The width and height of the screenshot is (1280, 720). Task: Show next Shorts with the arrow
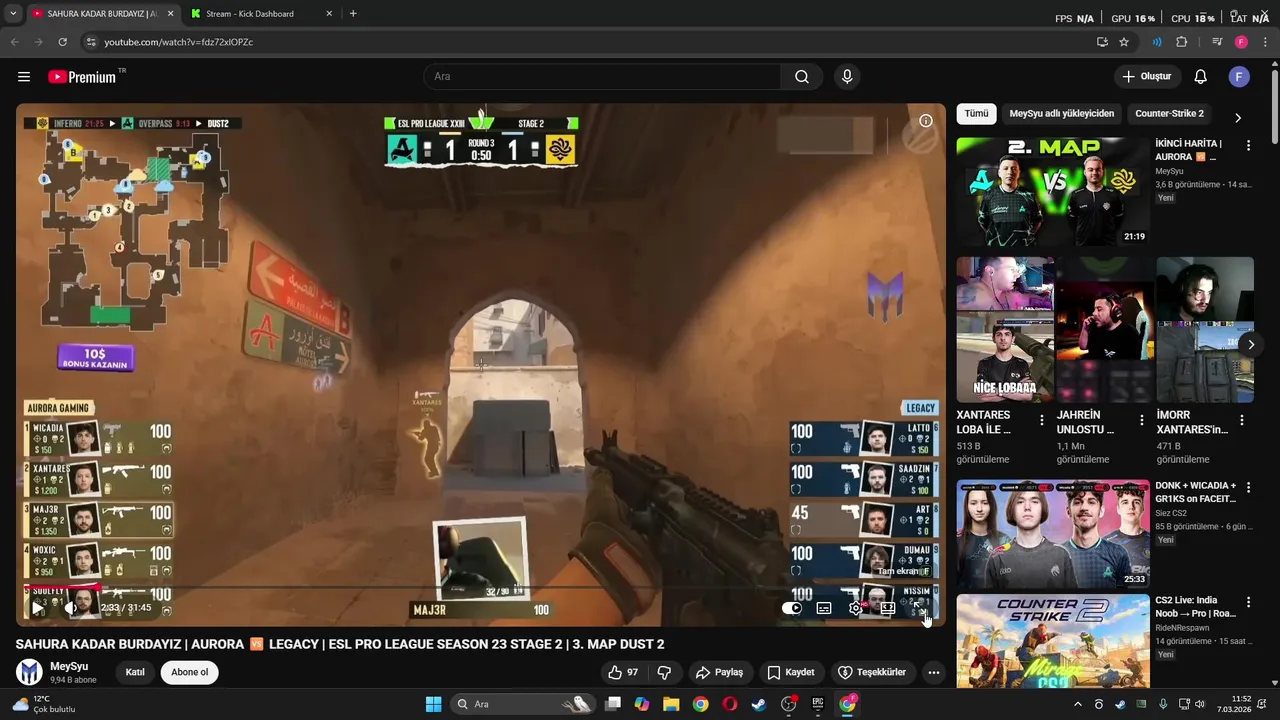(1251, 345)
